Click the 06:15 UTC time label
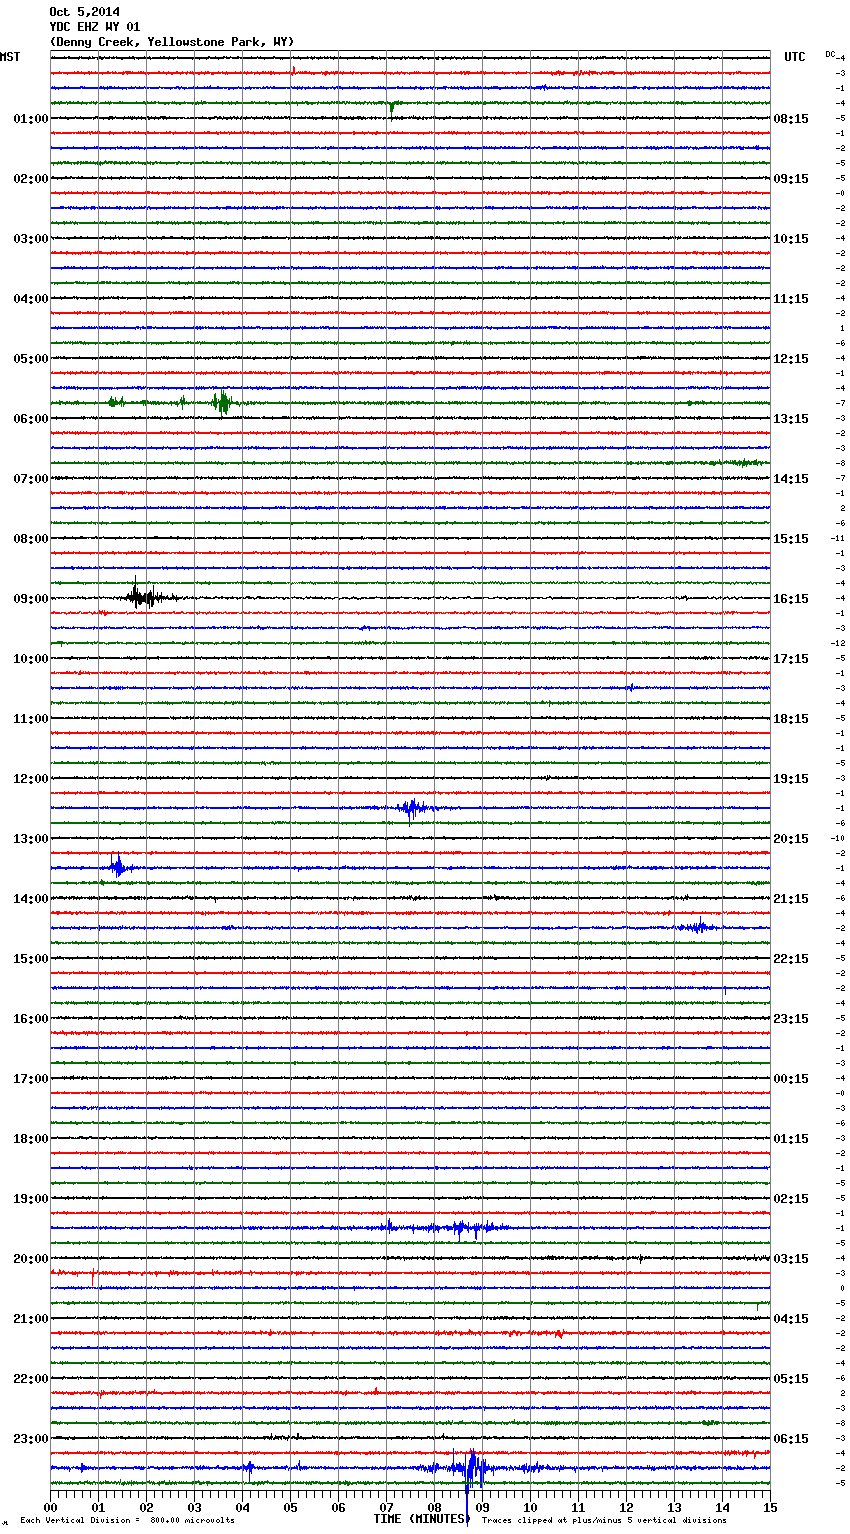 point(791,1439)
